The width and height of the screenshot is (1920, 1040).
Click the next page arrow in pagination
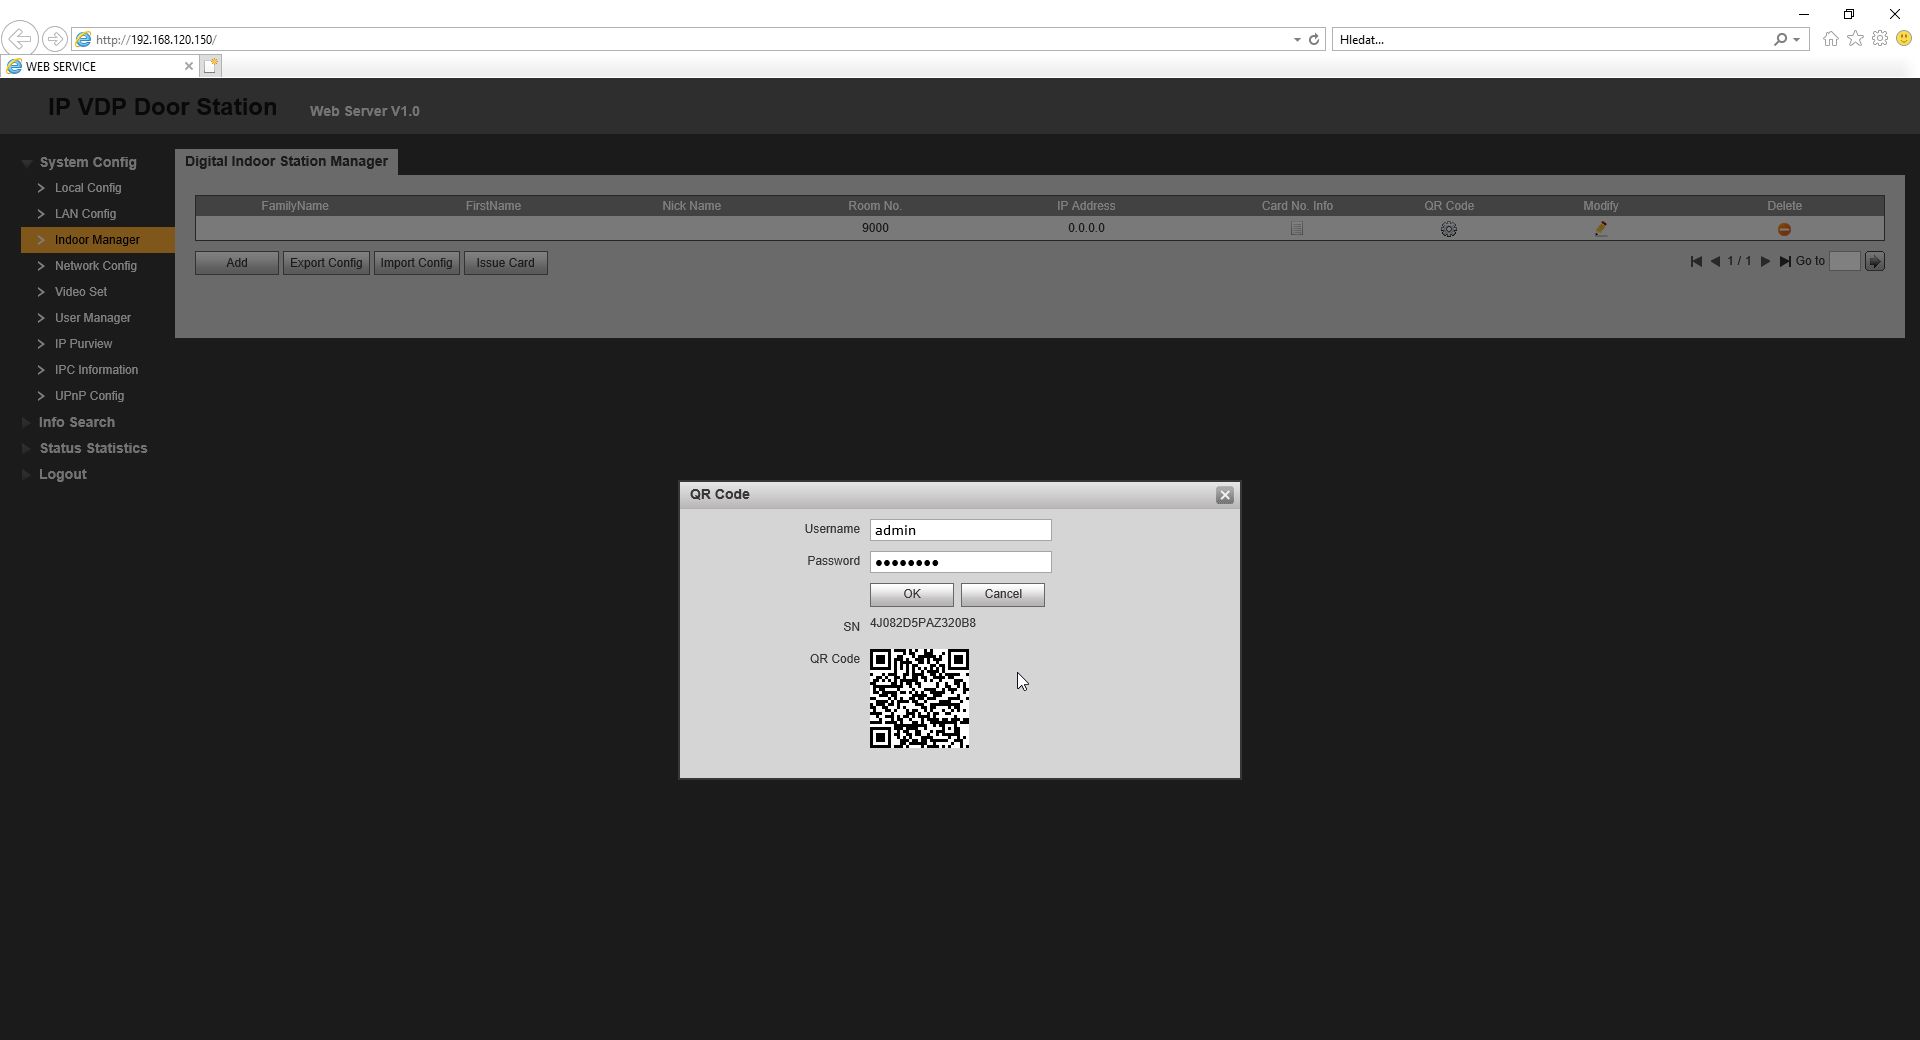click(x=1765, y=262)
